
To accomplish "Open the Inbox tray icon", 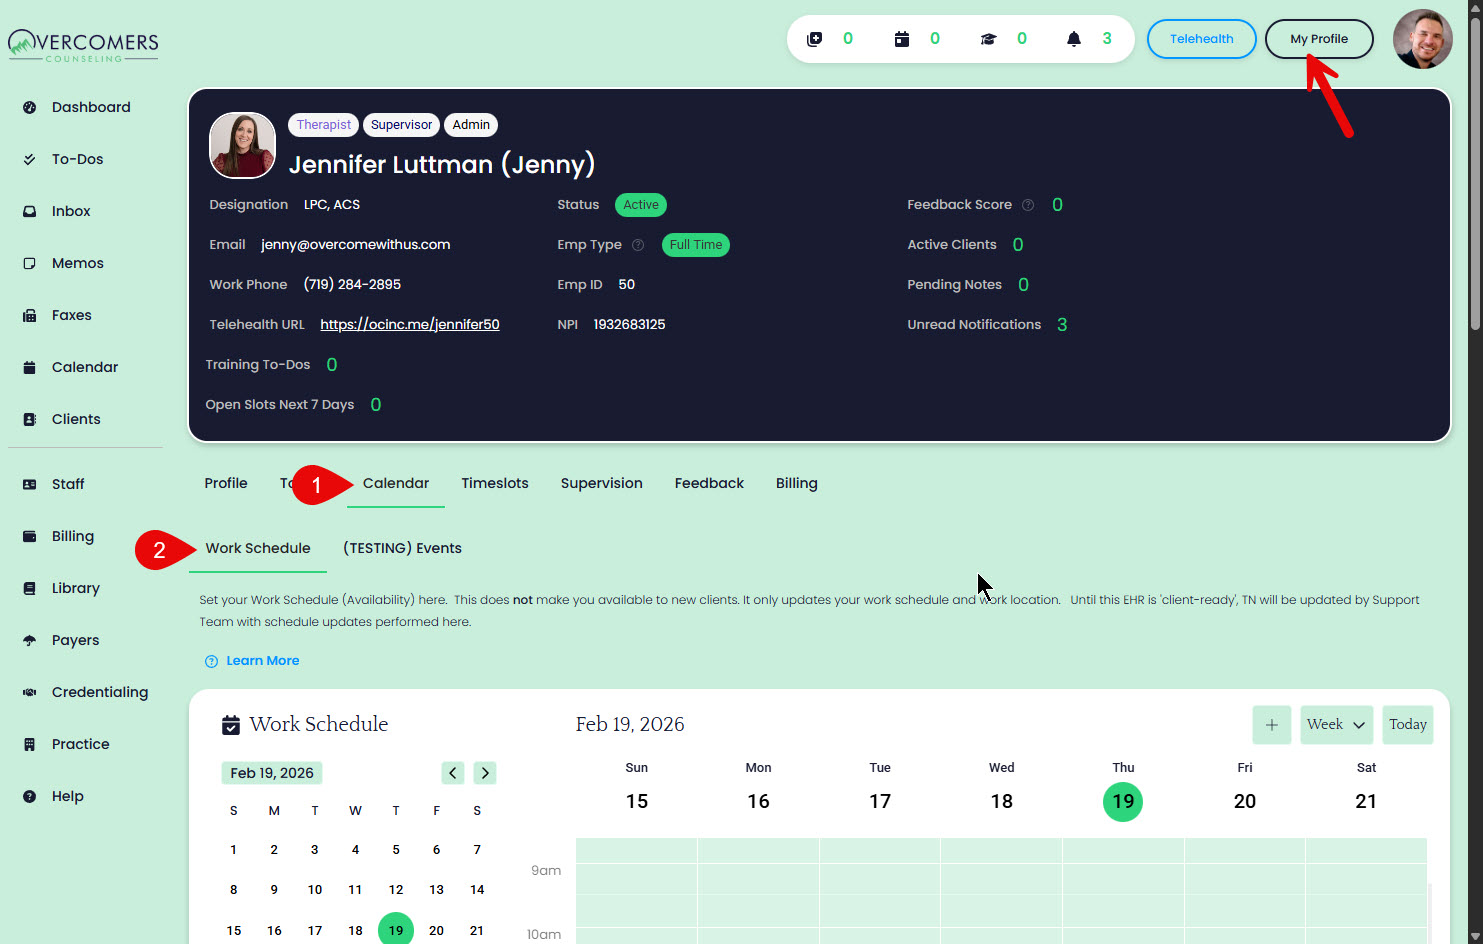I will coord(30,211).
